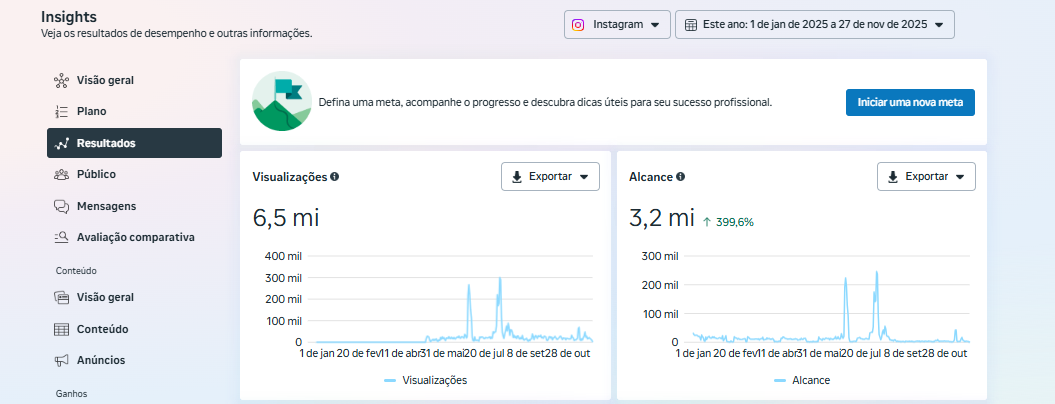Toggle the Visualizações legend series
1055x404 pixels.
coord(425,380)
